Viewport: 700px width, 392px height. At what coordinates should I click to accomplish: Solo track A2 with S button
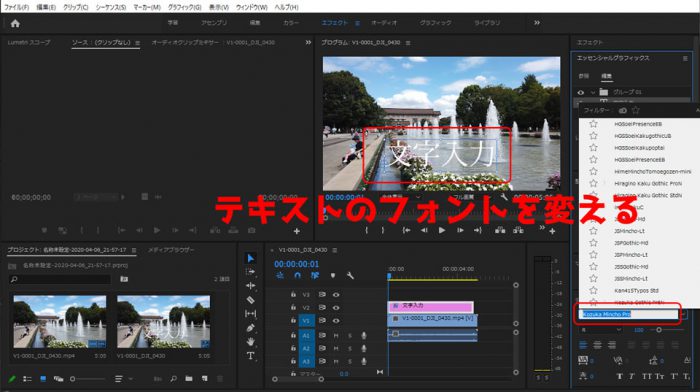[x=350, y=348]
